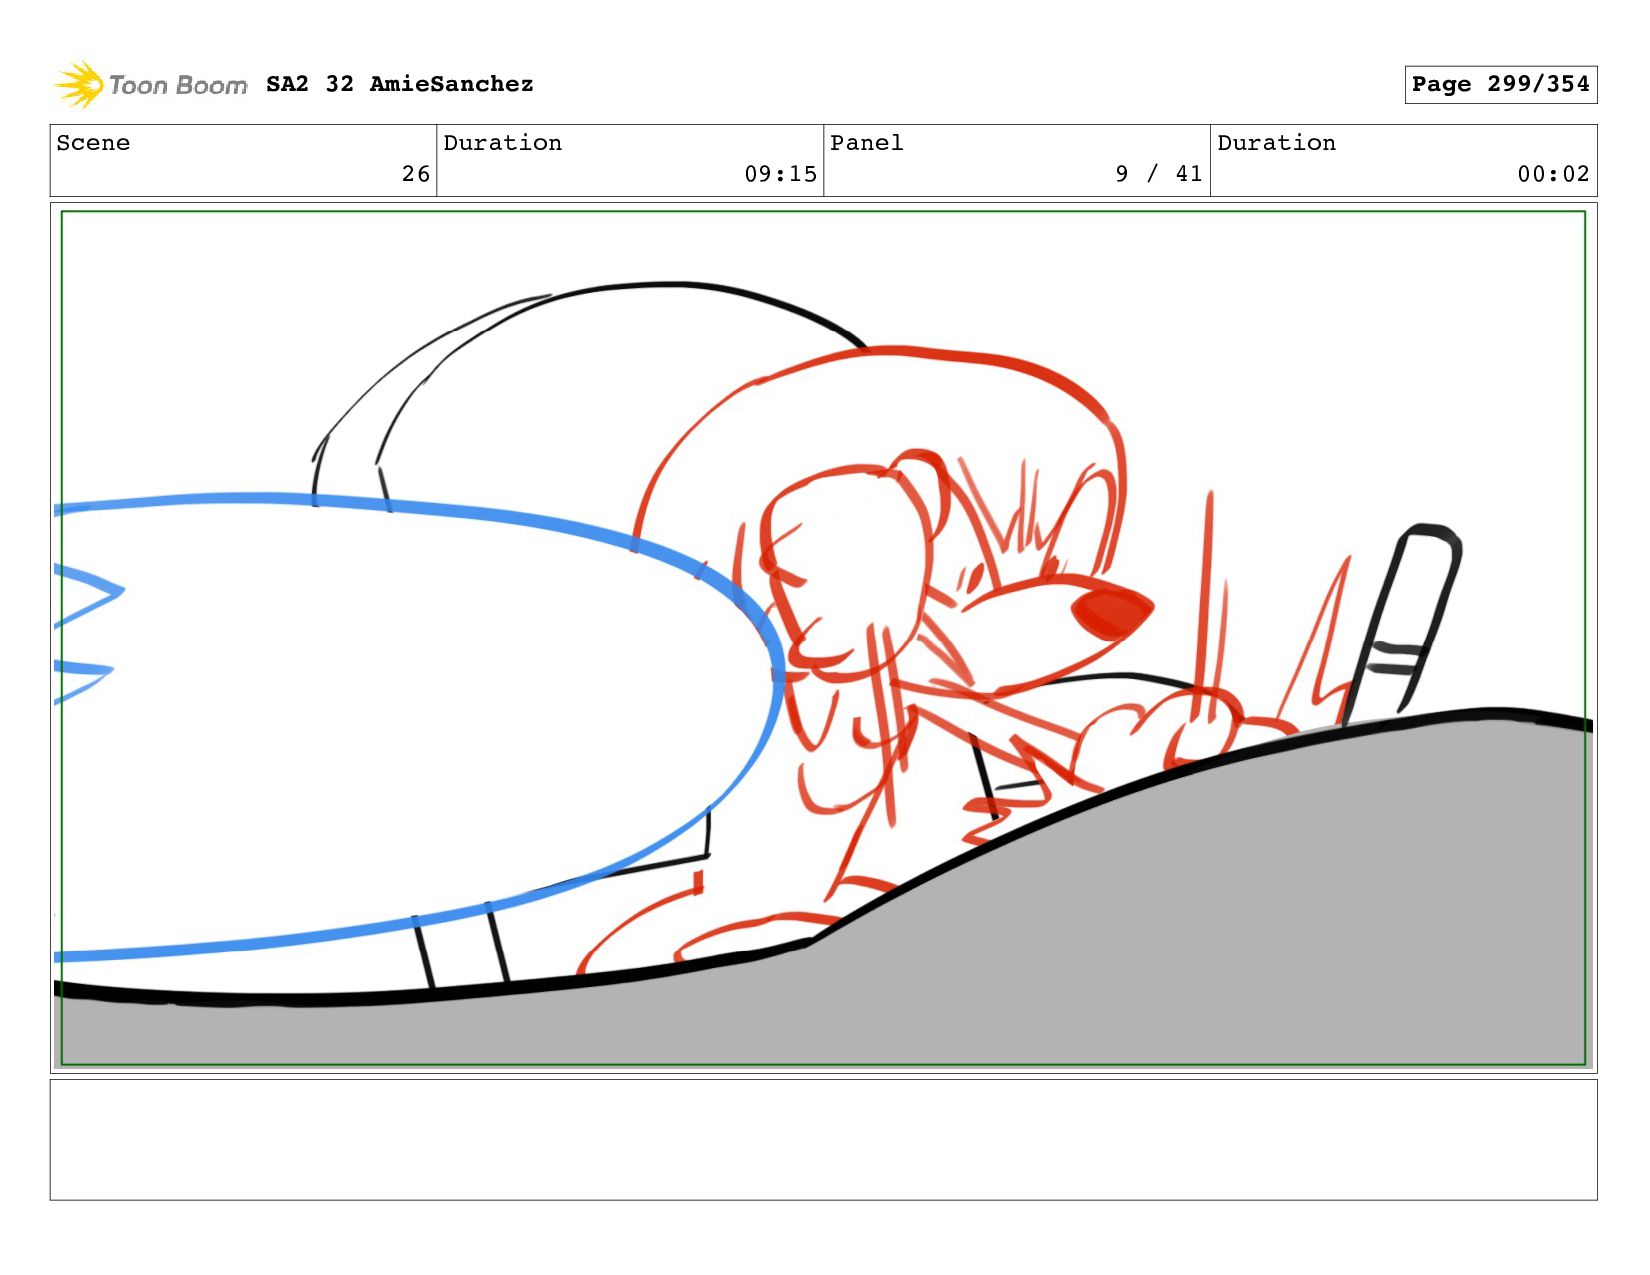The height and width of the screenshot is (1275, 1650).
Task: Click the storyboard panel drawing thumbnail
Action: 823,638
